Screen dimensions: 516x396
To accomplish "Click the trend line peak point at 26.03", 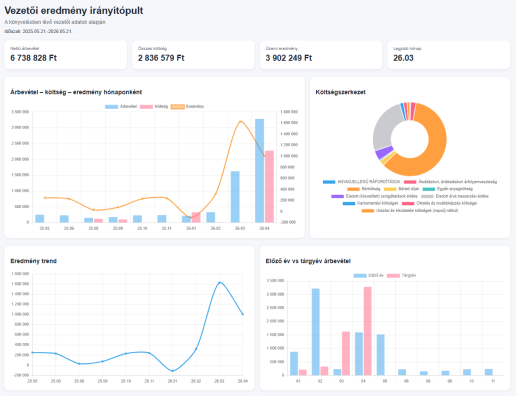I will [219, 283].
